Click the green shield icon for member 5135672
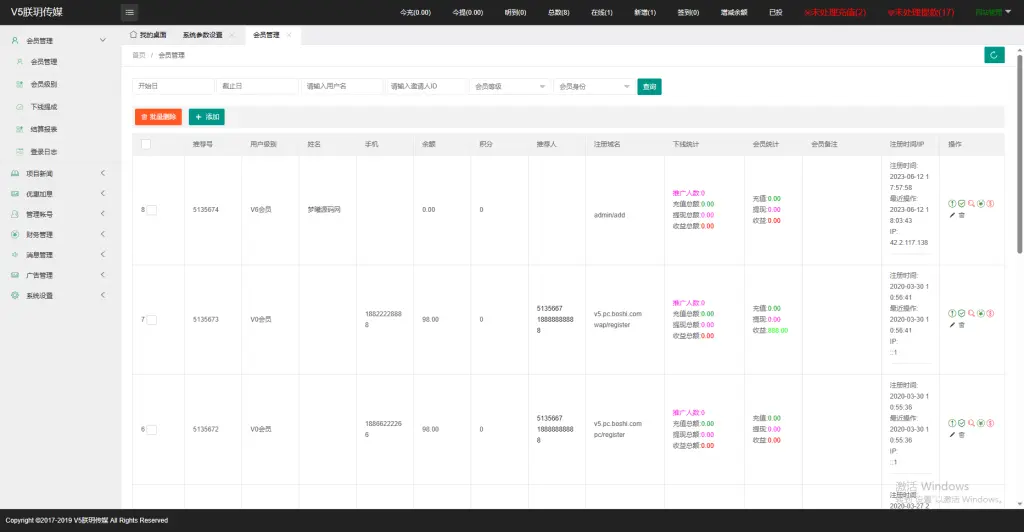Image resolution: width=1024 pixels, height=532 pixels. (x=961, y=424)
